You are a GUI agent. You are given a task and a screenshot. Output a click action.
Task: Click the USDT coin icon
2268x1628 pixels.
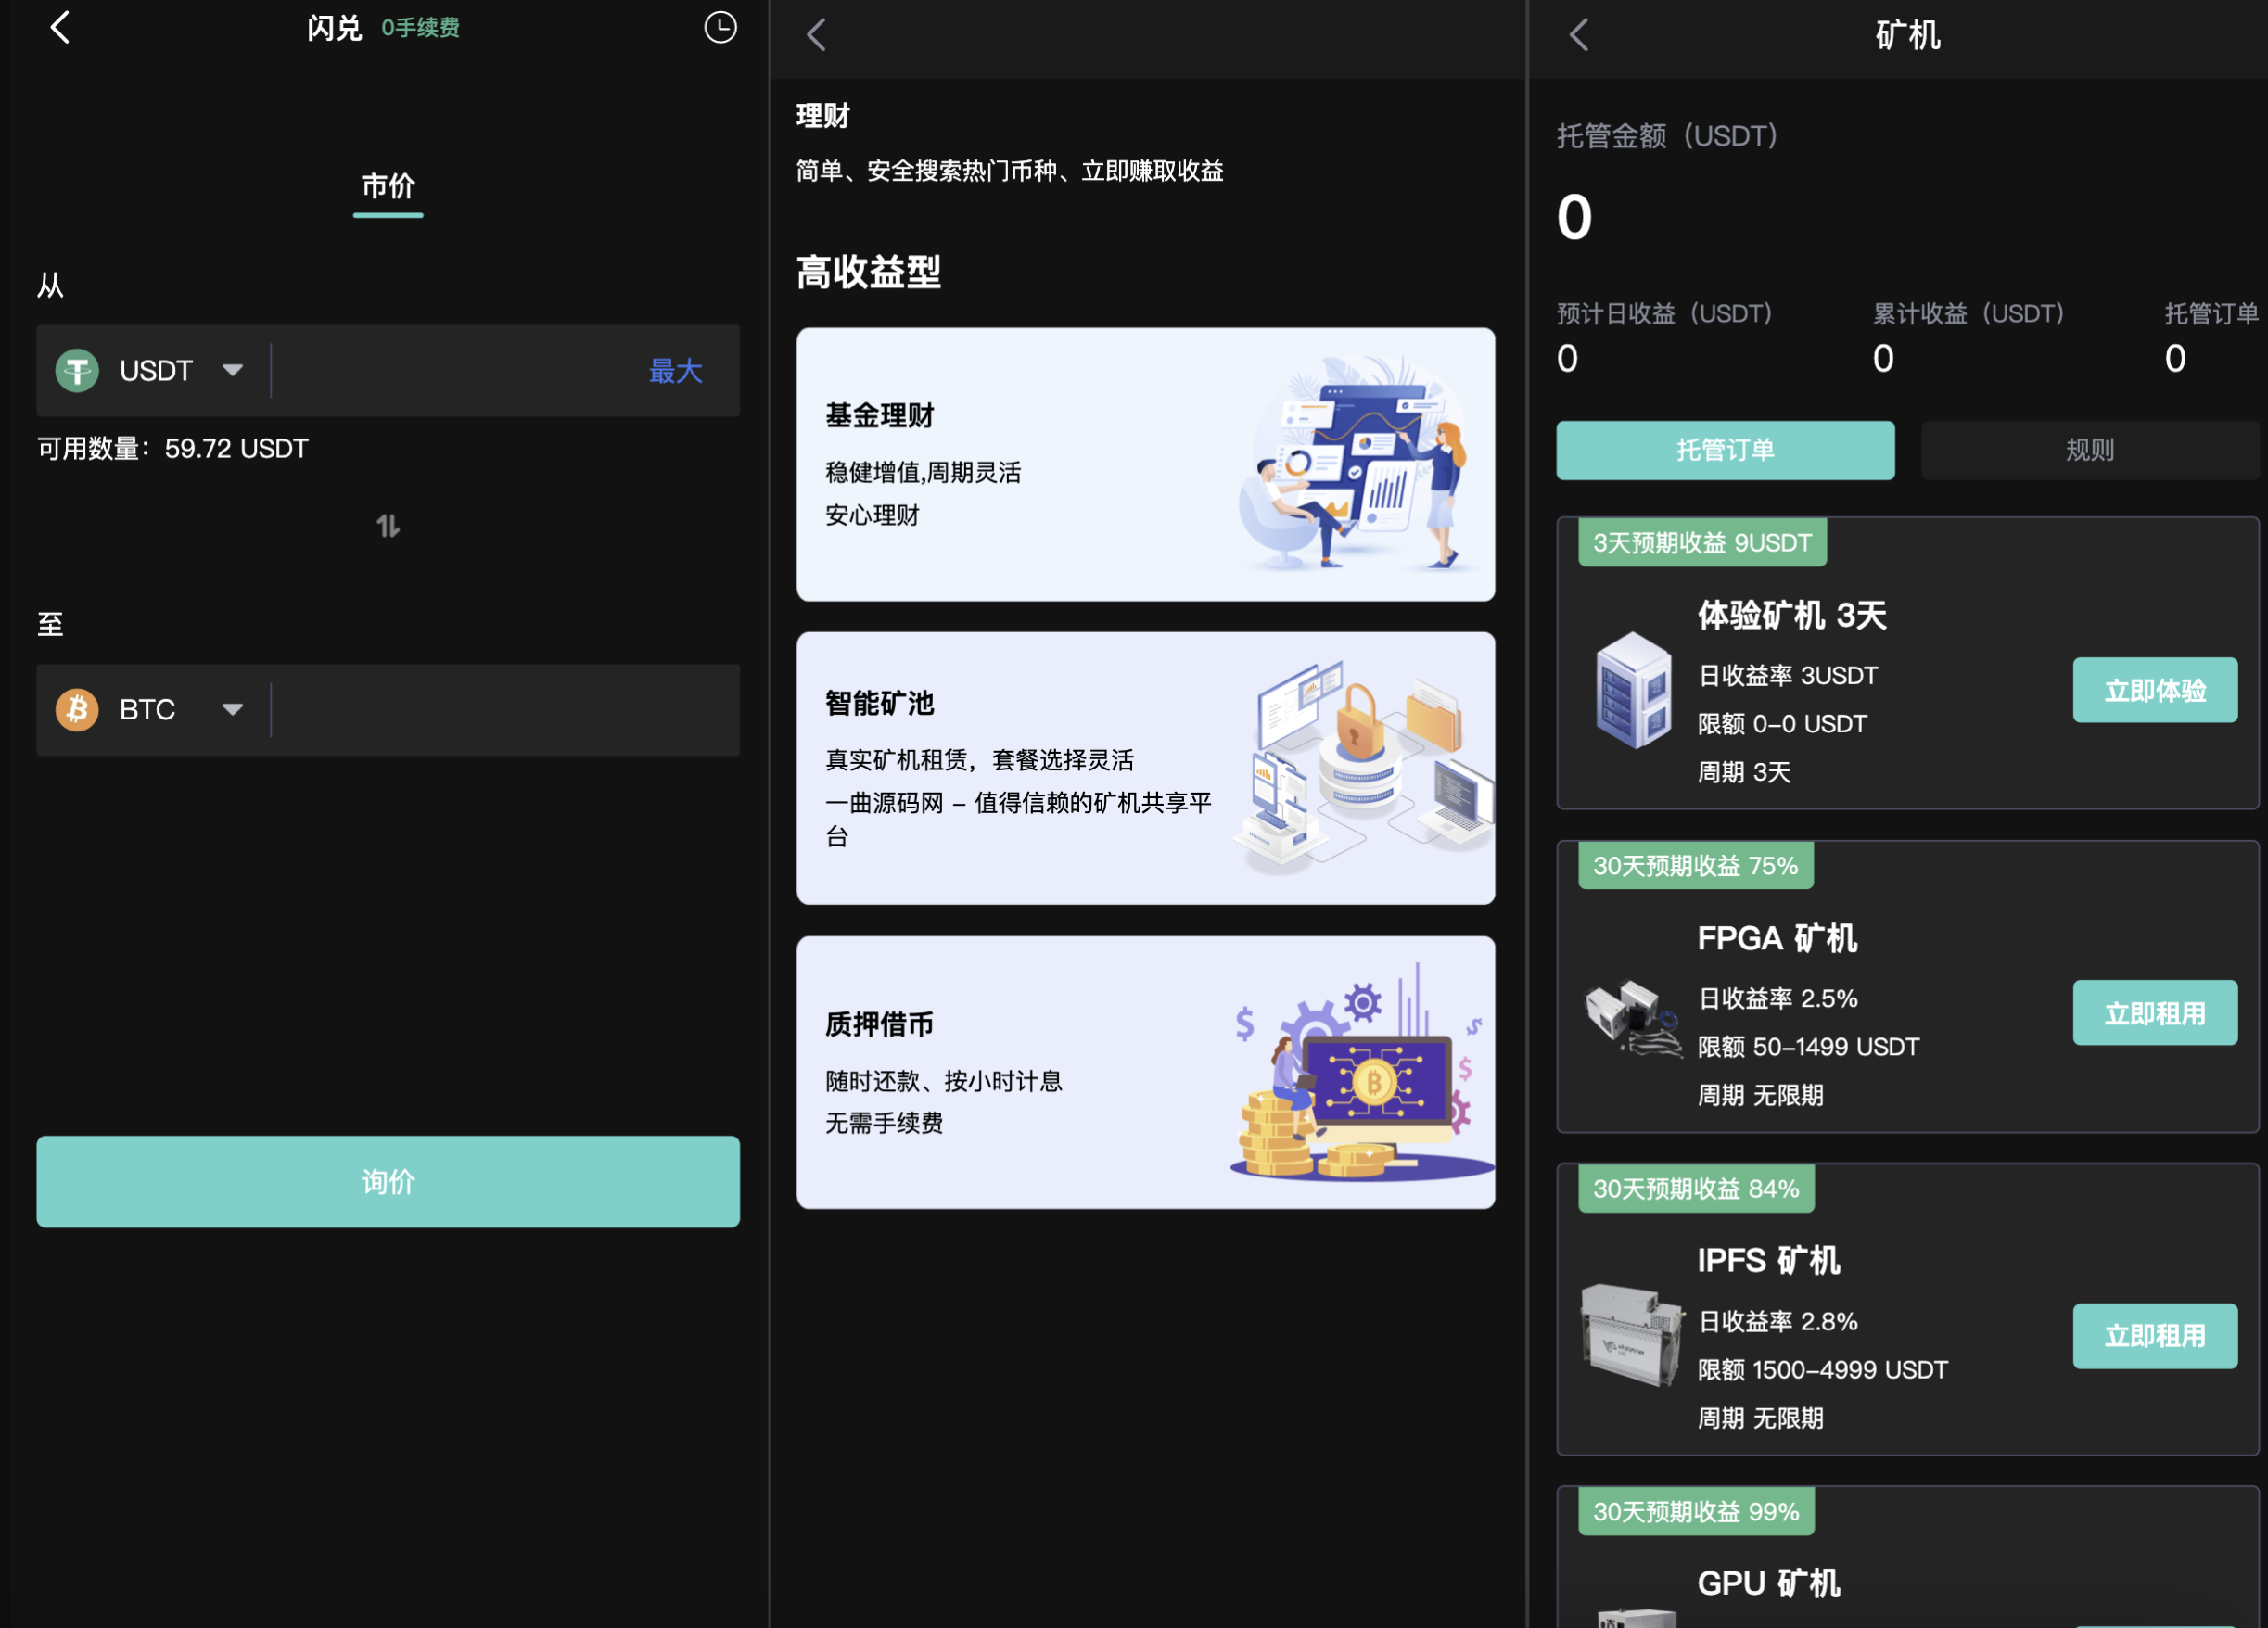coord(77,371)
